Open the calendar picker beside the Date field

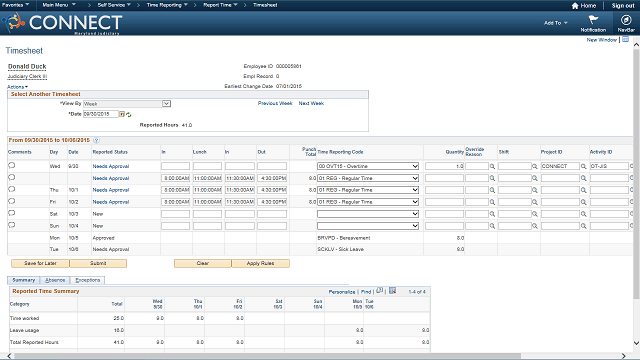pos(122,114)
